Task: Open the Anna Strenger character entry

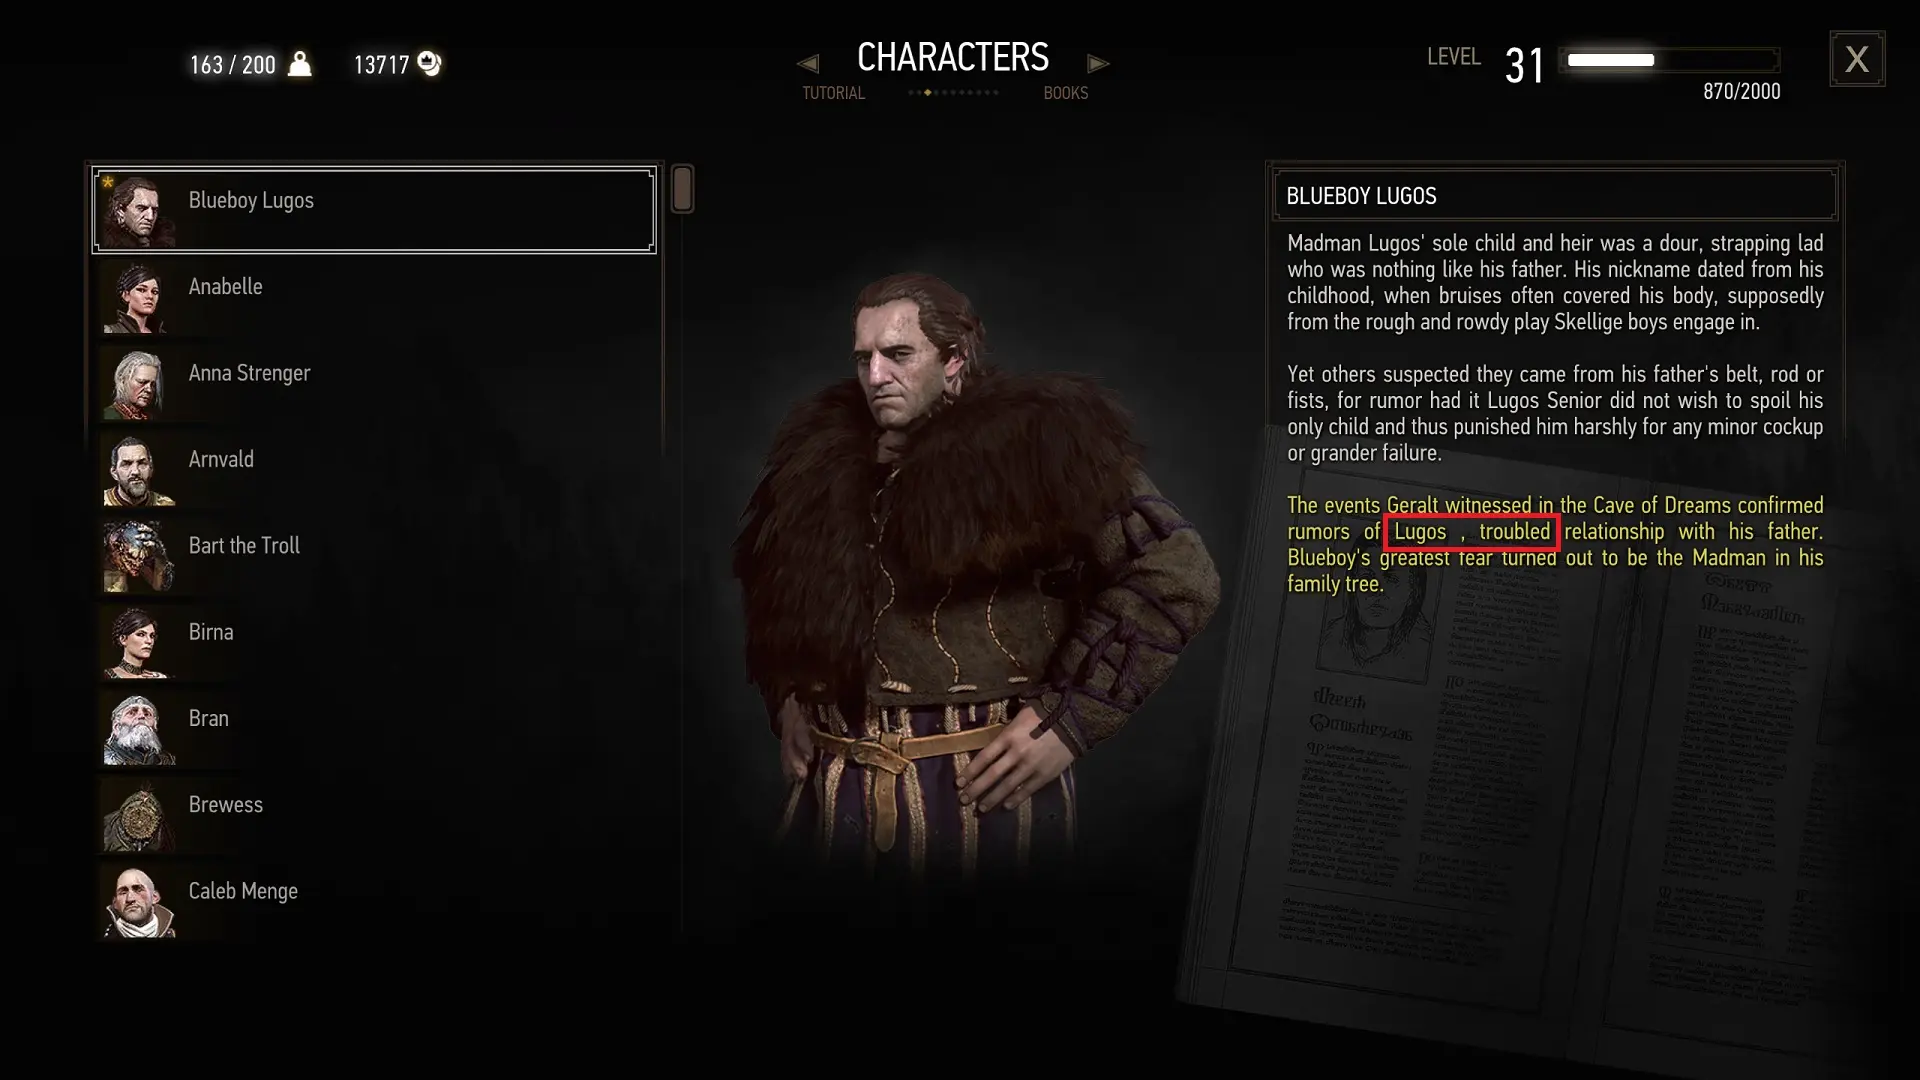Action: [375, 383]
